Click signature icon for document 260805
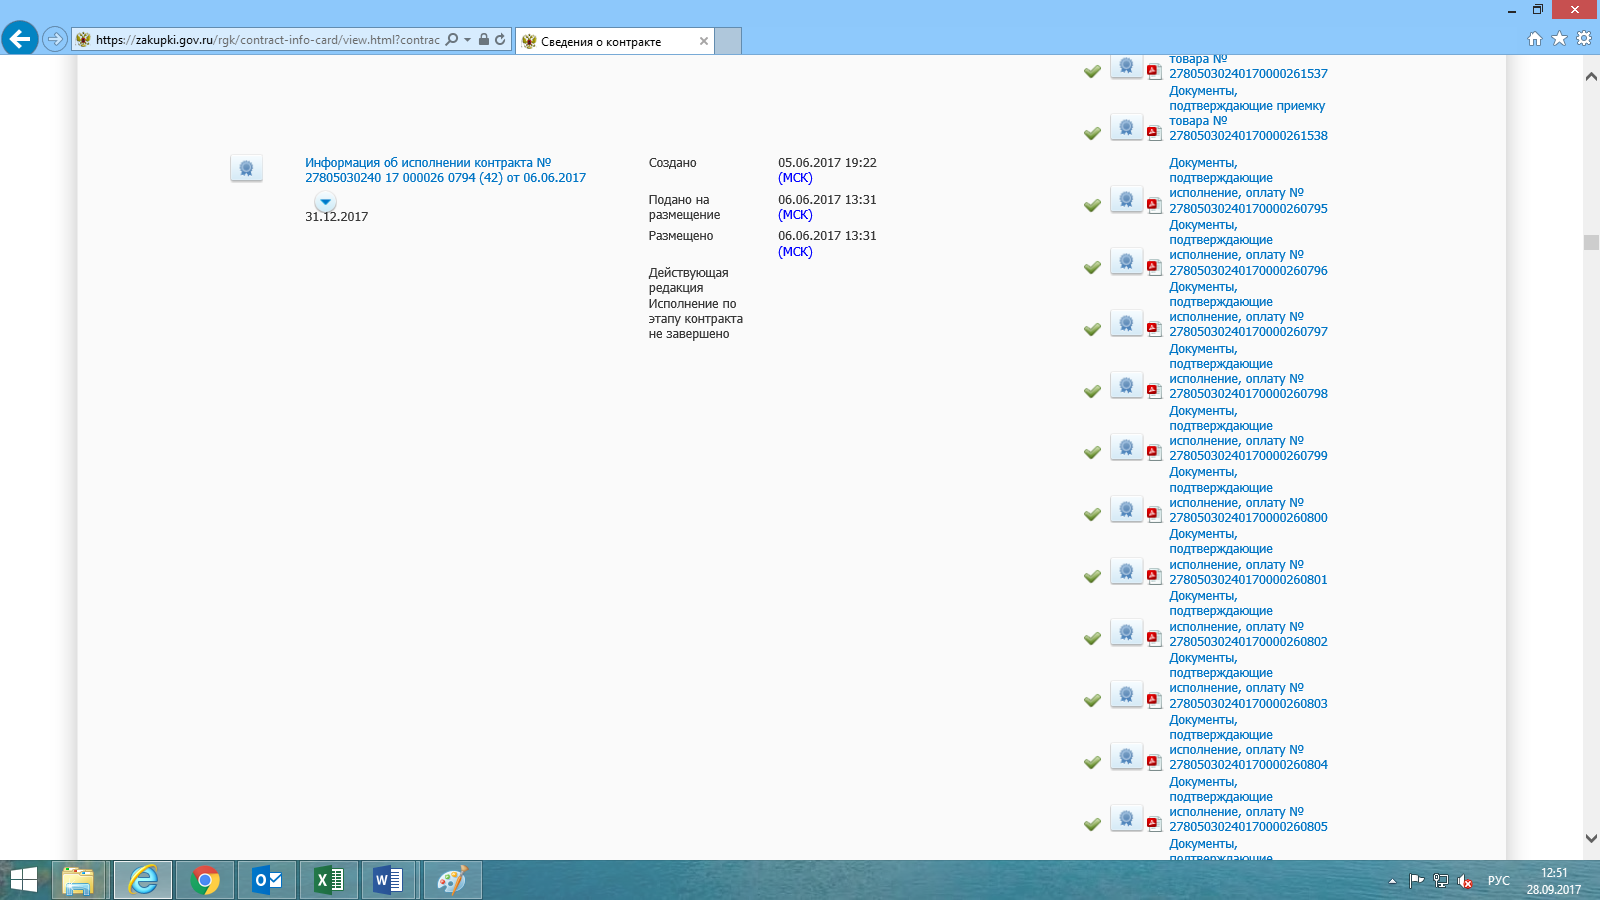 [x=1126, y=819]
